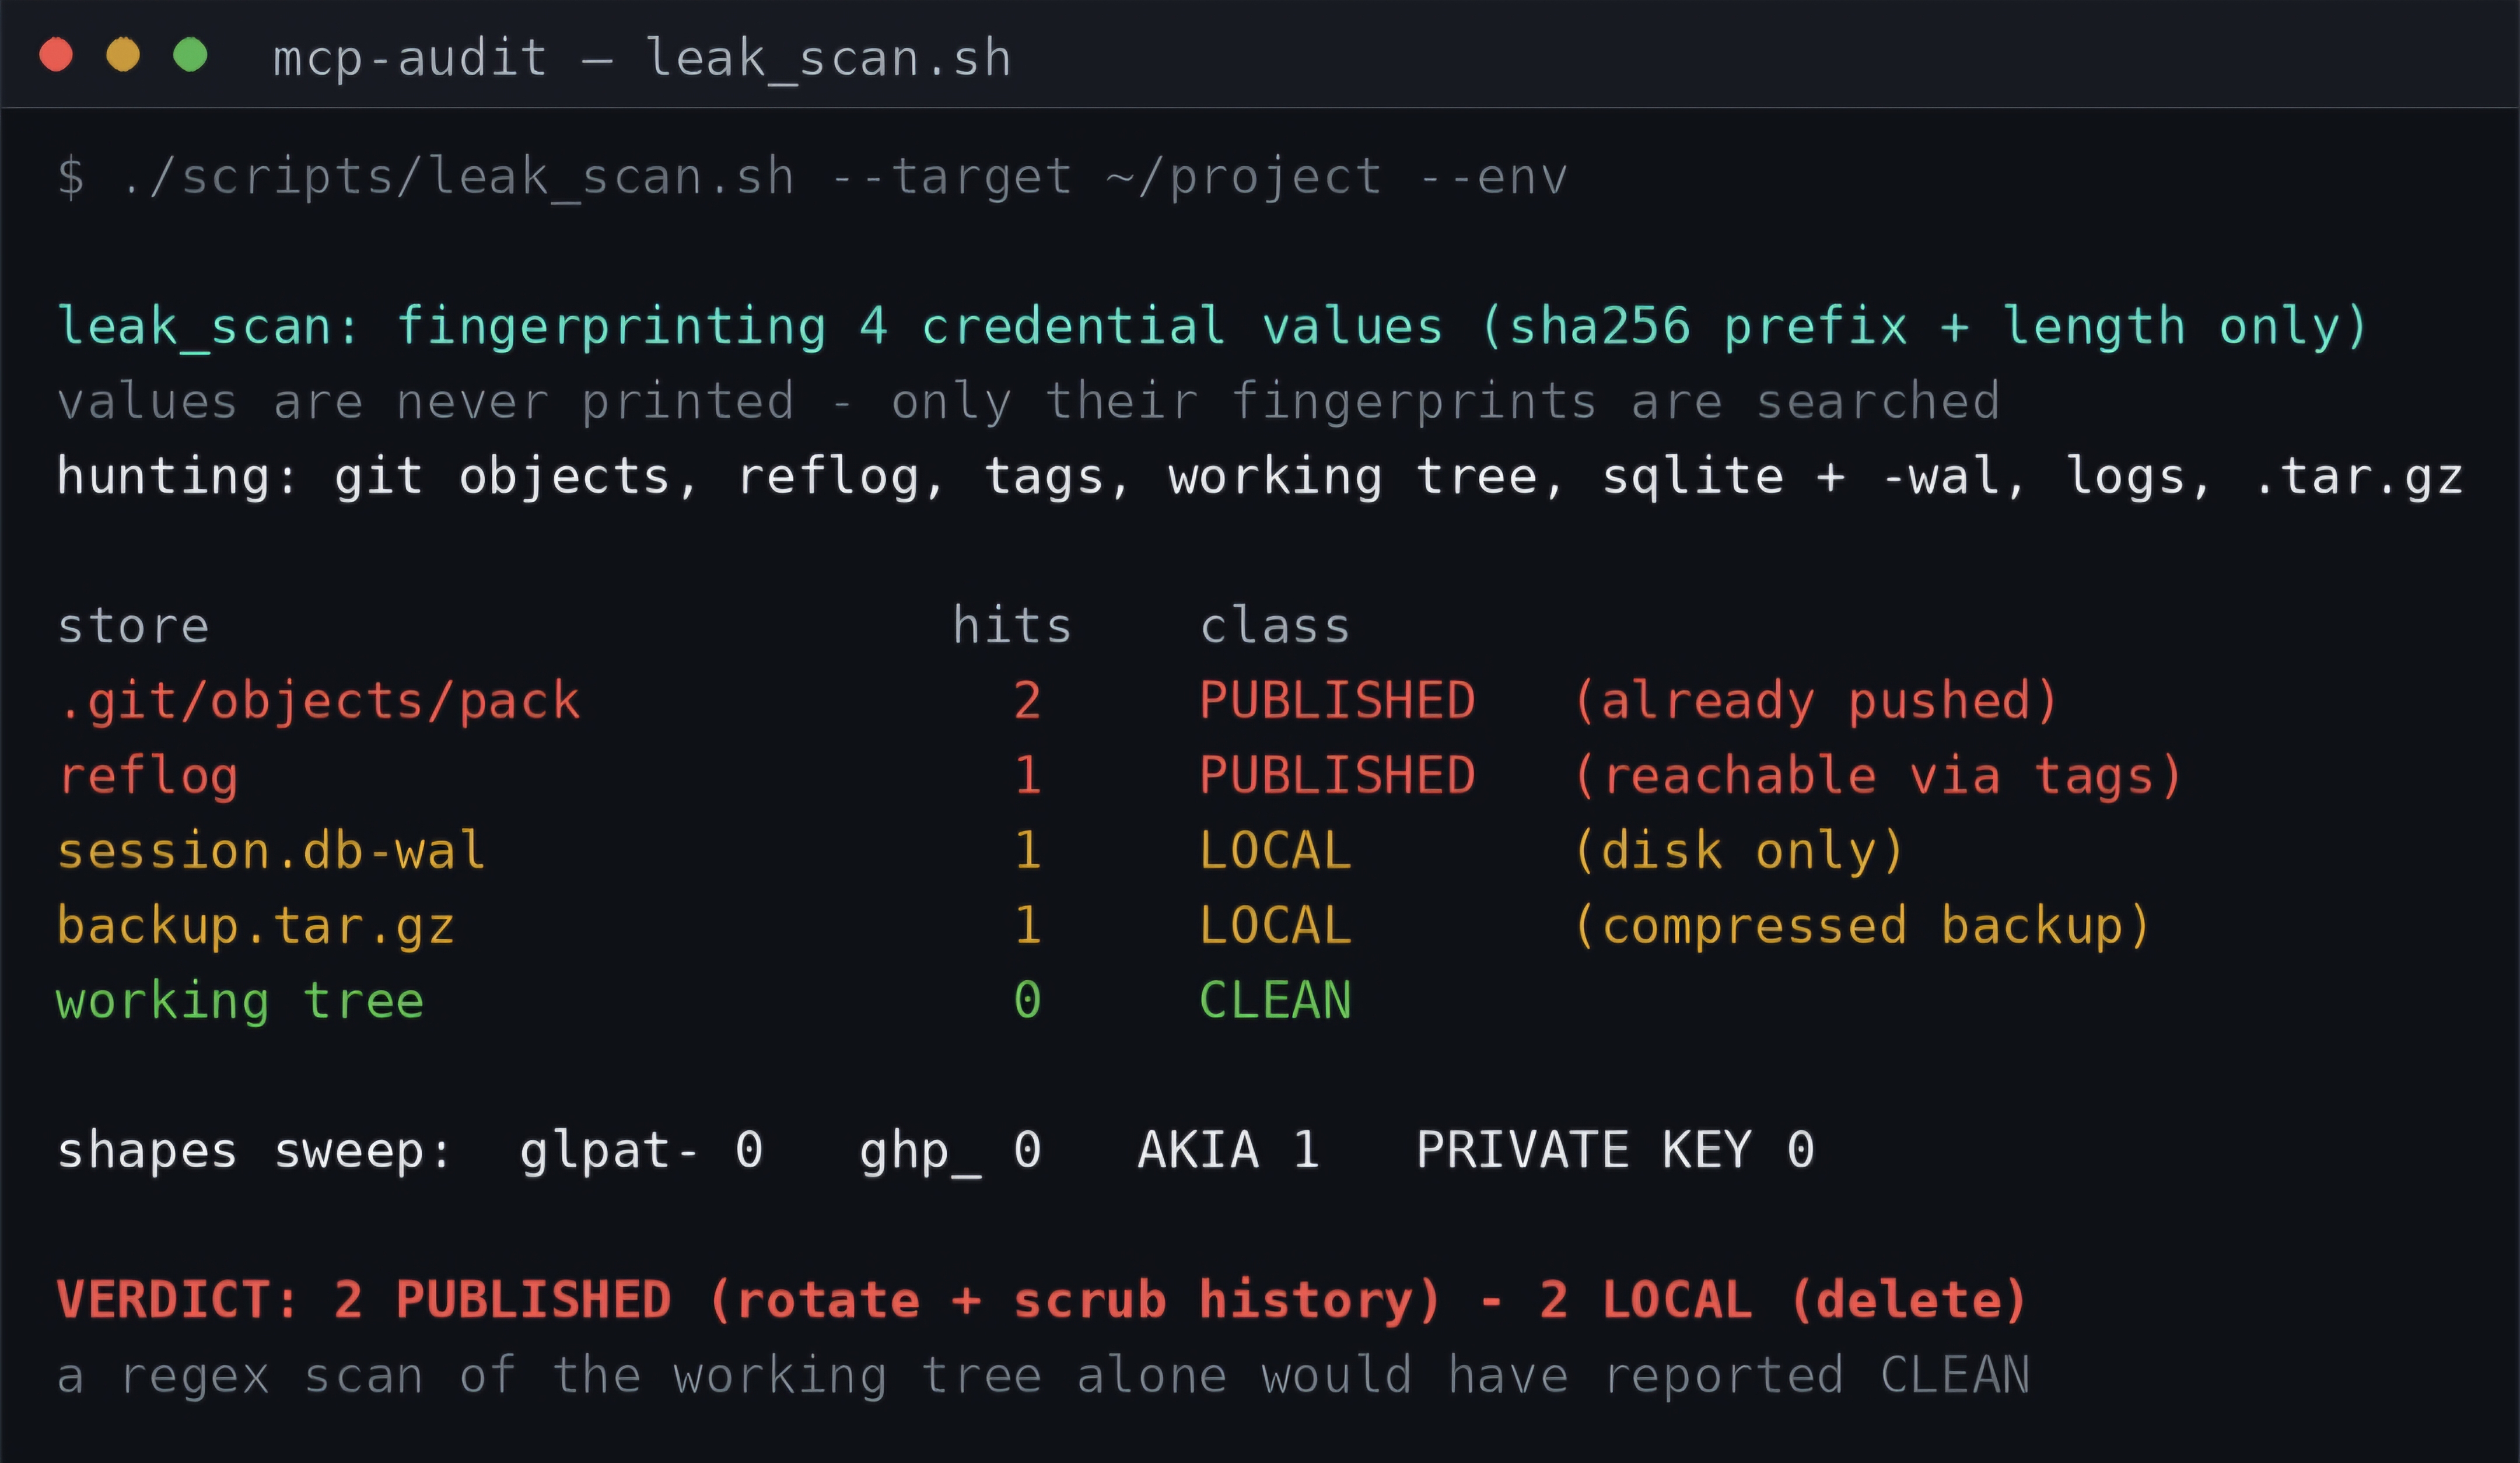Click the 'hits' column header
Screen dimensions: 2520x1463
[x=1011, y=625]
